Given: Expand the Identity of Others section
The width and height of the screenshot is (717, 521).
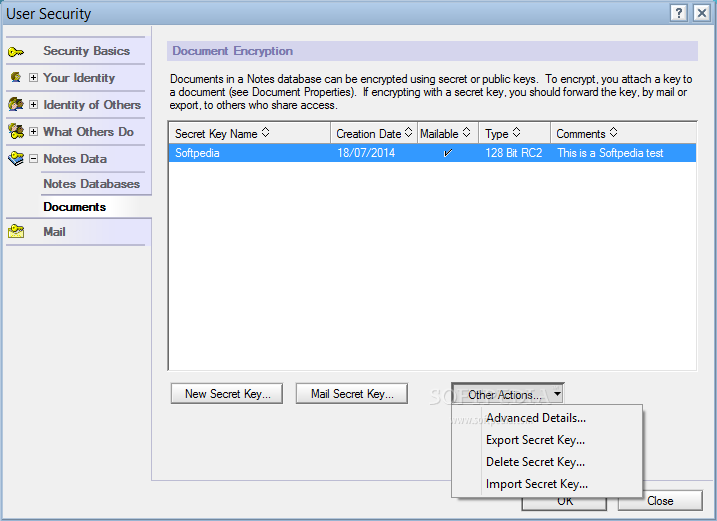Looking at the screenshot, I should point(33,104).
